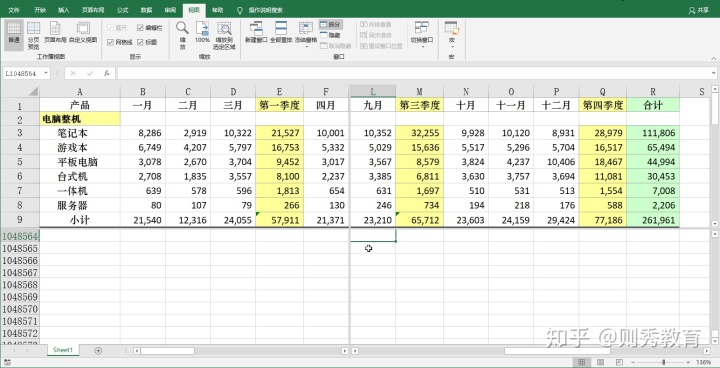
Task: Toggle the Split (拆分) button
Action: pyautogui.click(x=331, y=25)
